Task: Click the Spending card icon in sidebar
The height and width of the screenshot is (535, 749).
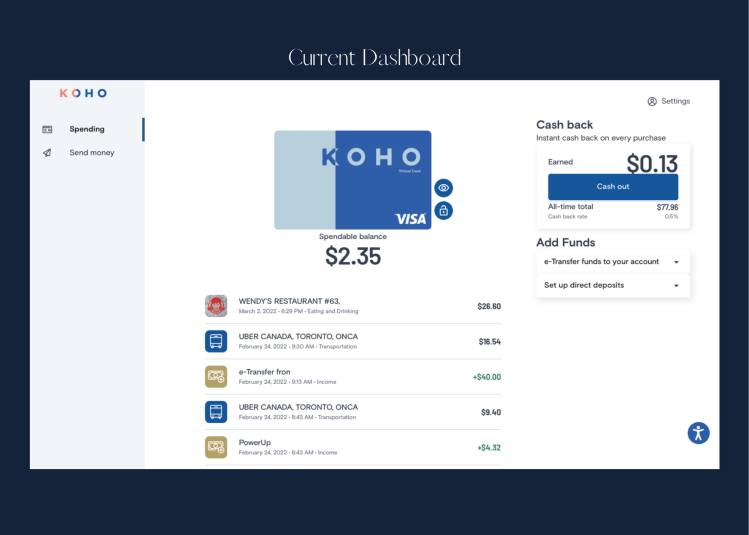Action: click(x=47, y=129)
